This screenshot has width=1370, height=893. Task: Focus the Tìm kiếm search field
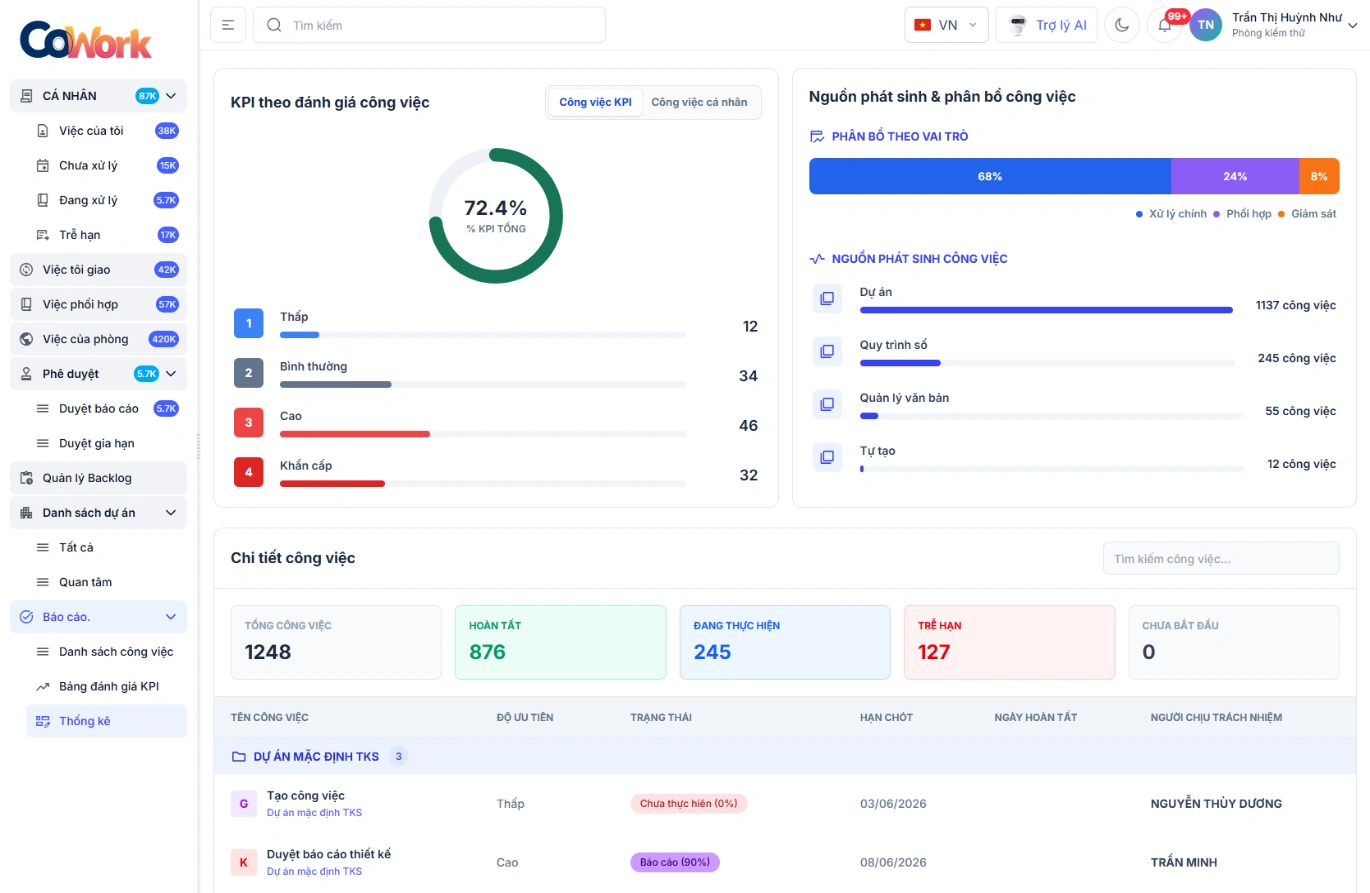(429, 25)
